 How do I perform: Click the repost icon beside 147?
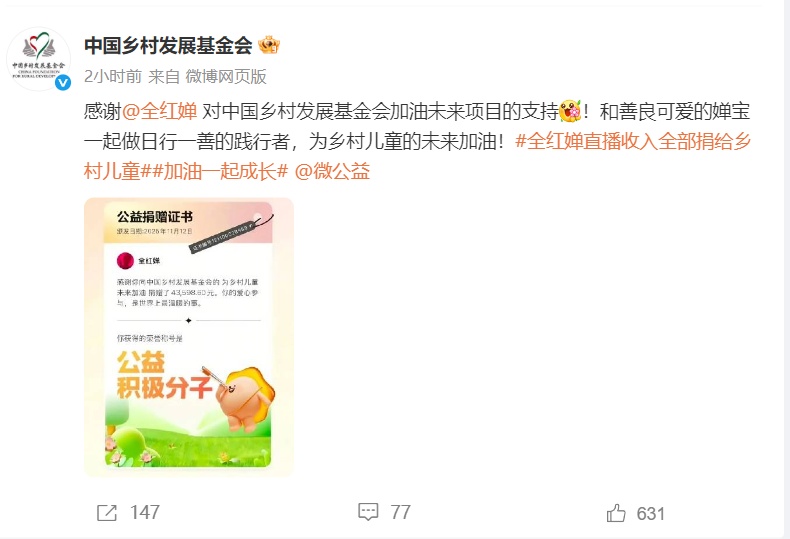(107, 513)
